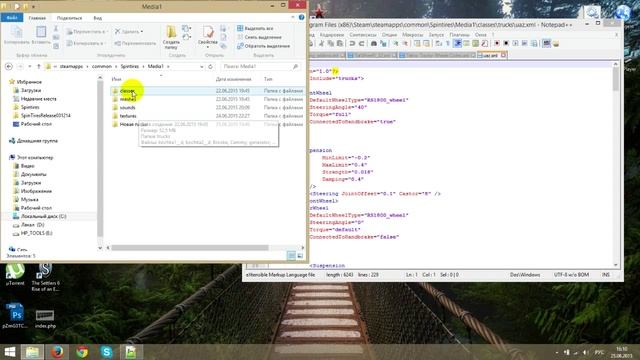Click the Cut scissors icon in Explorer ribbon
640x360 pixels.
click(x=56, y=29)
